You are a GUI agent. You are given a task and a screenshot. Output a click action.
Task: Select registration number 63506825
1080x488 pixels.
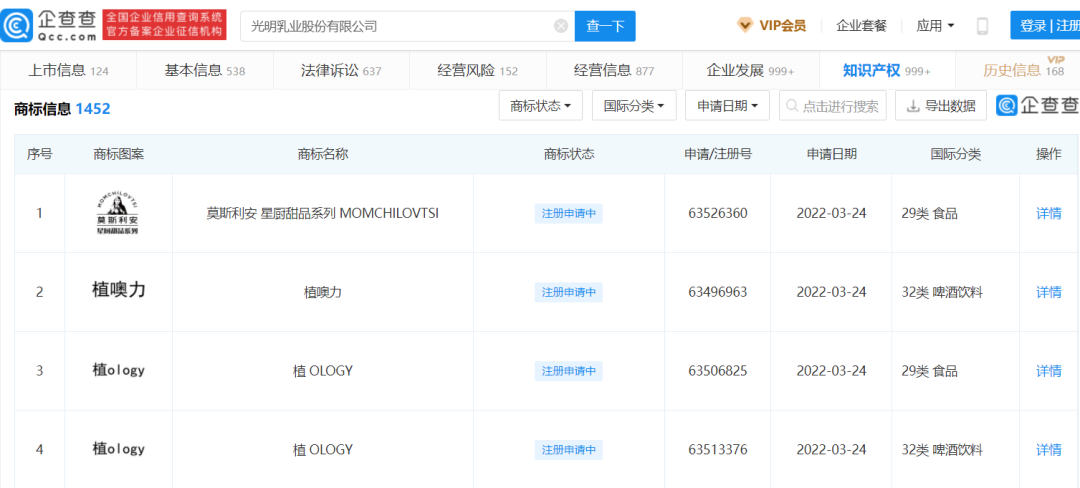[x=717, y=371]
